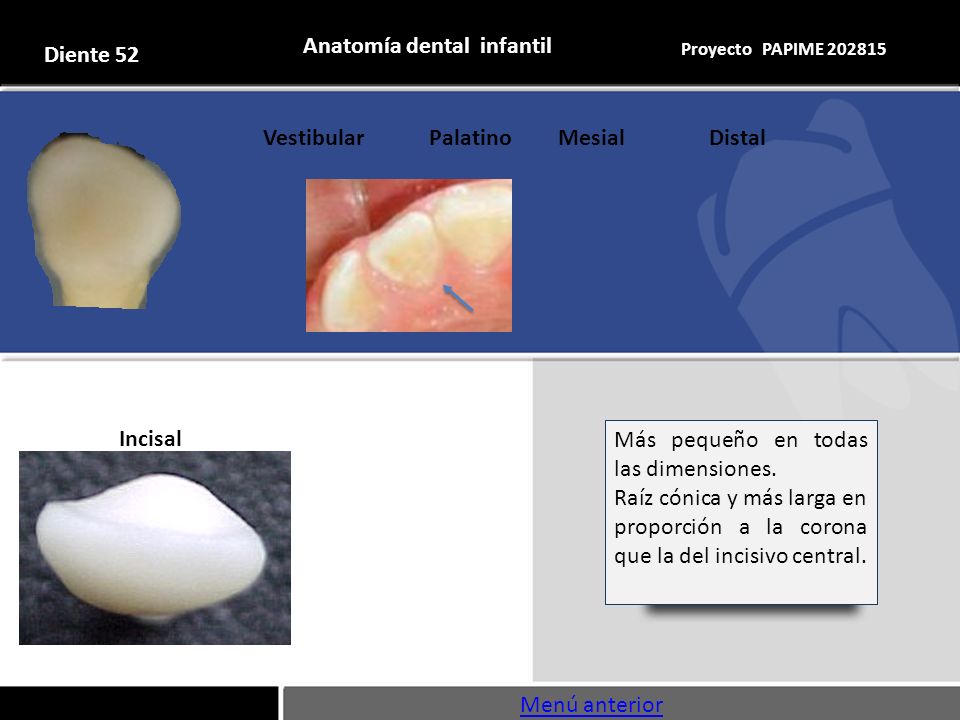
Task: Select the Palatino view tab
Action: tap(470, 138)
